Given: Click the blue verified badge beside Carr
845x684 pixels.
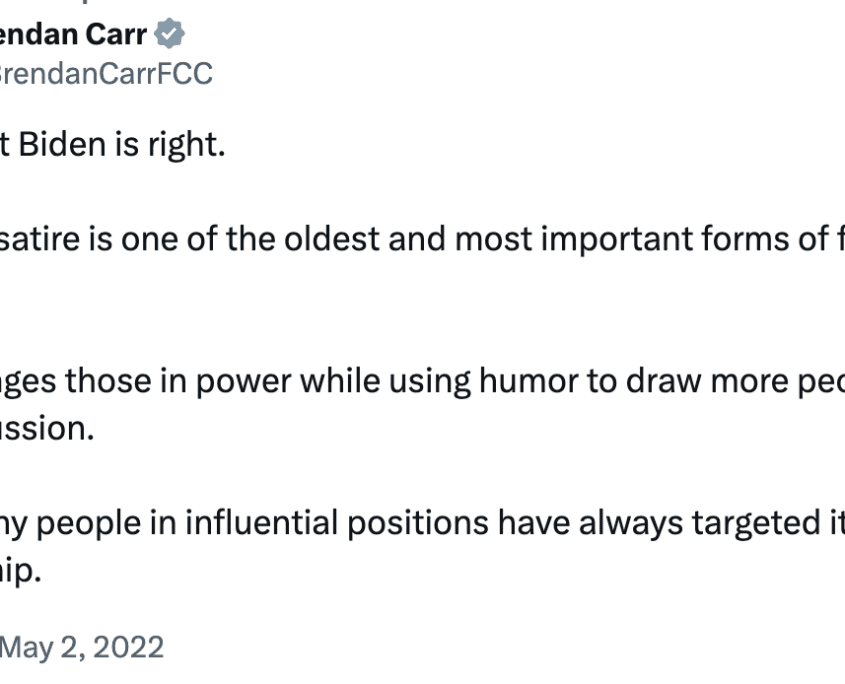Looking at the screenshot, I should (171, 35).
